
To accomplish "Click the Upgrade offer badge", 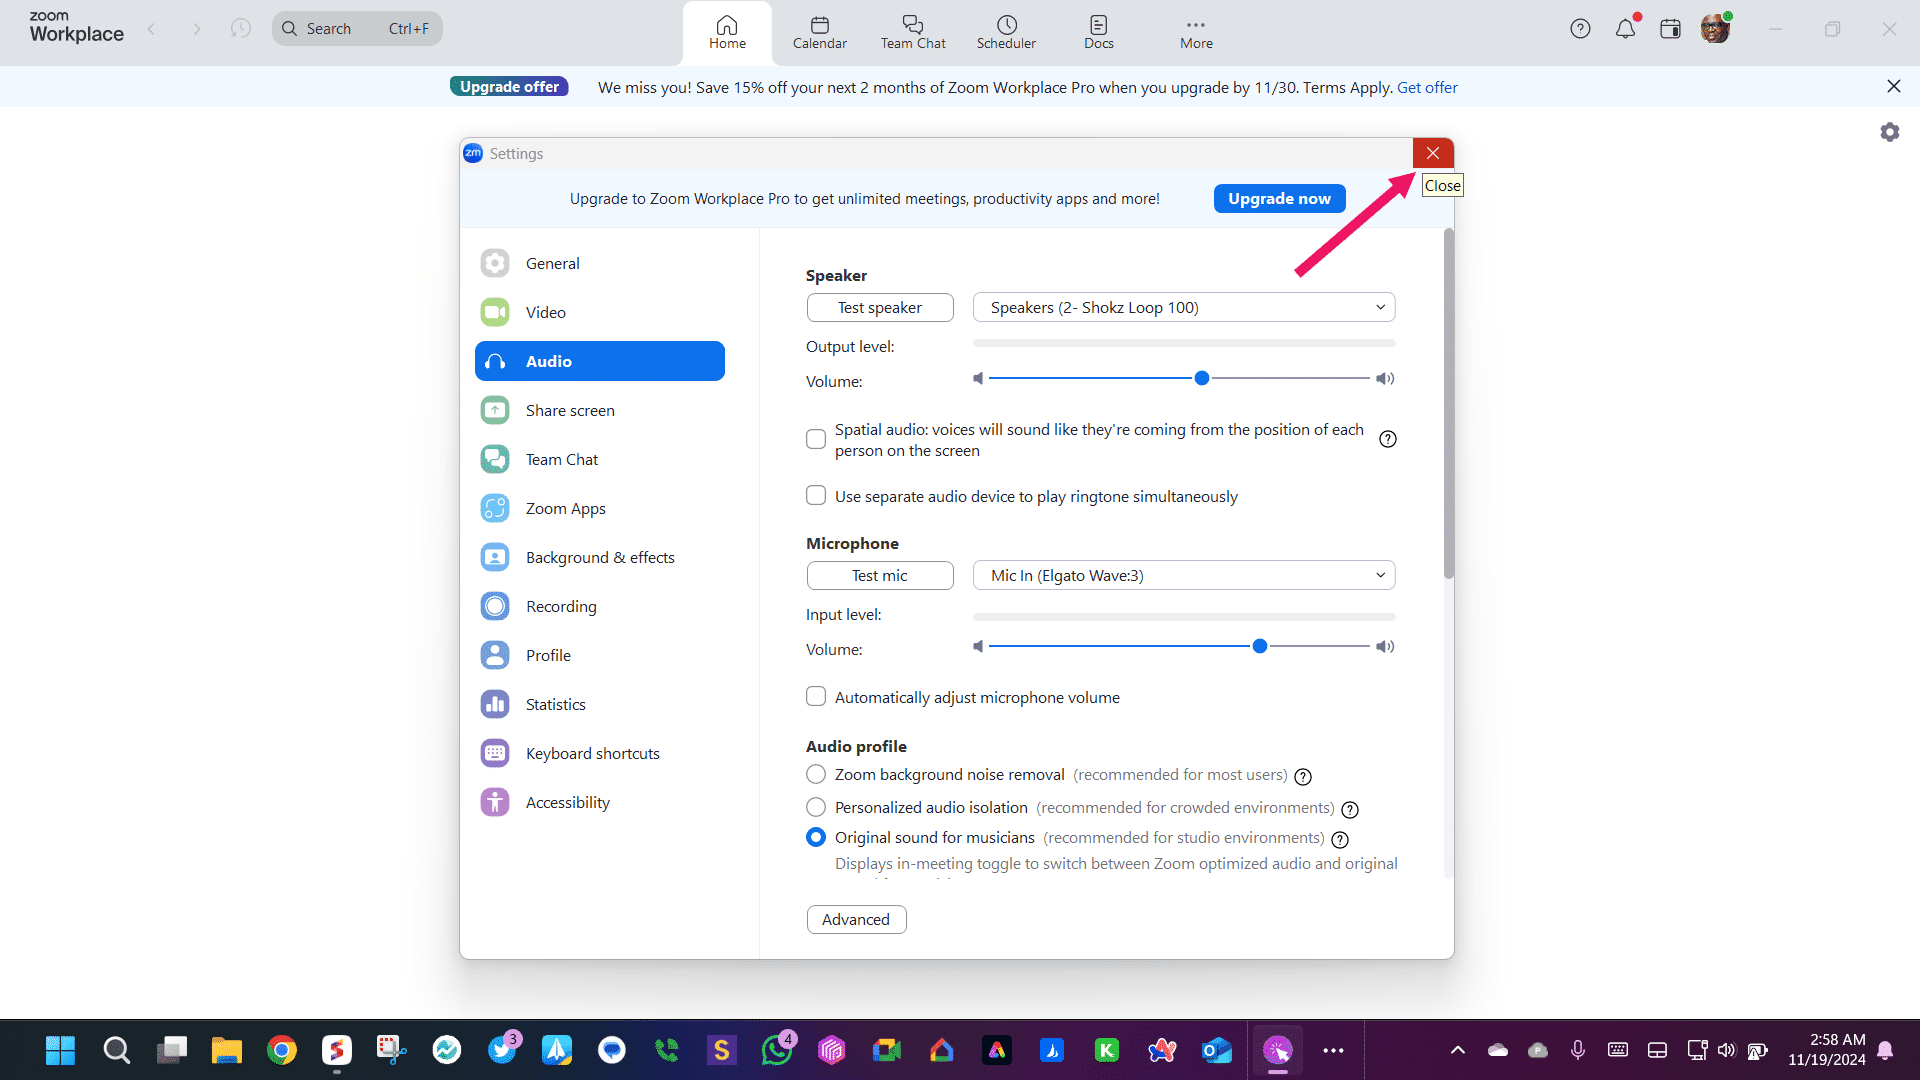I will (509, 87).
